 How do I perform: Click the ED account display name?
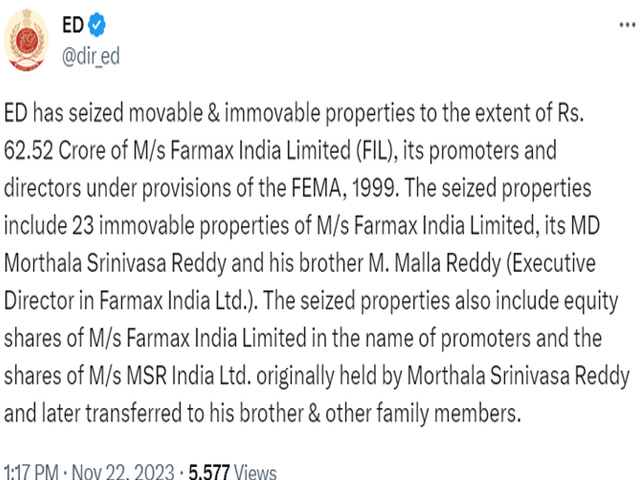[73, 25]
